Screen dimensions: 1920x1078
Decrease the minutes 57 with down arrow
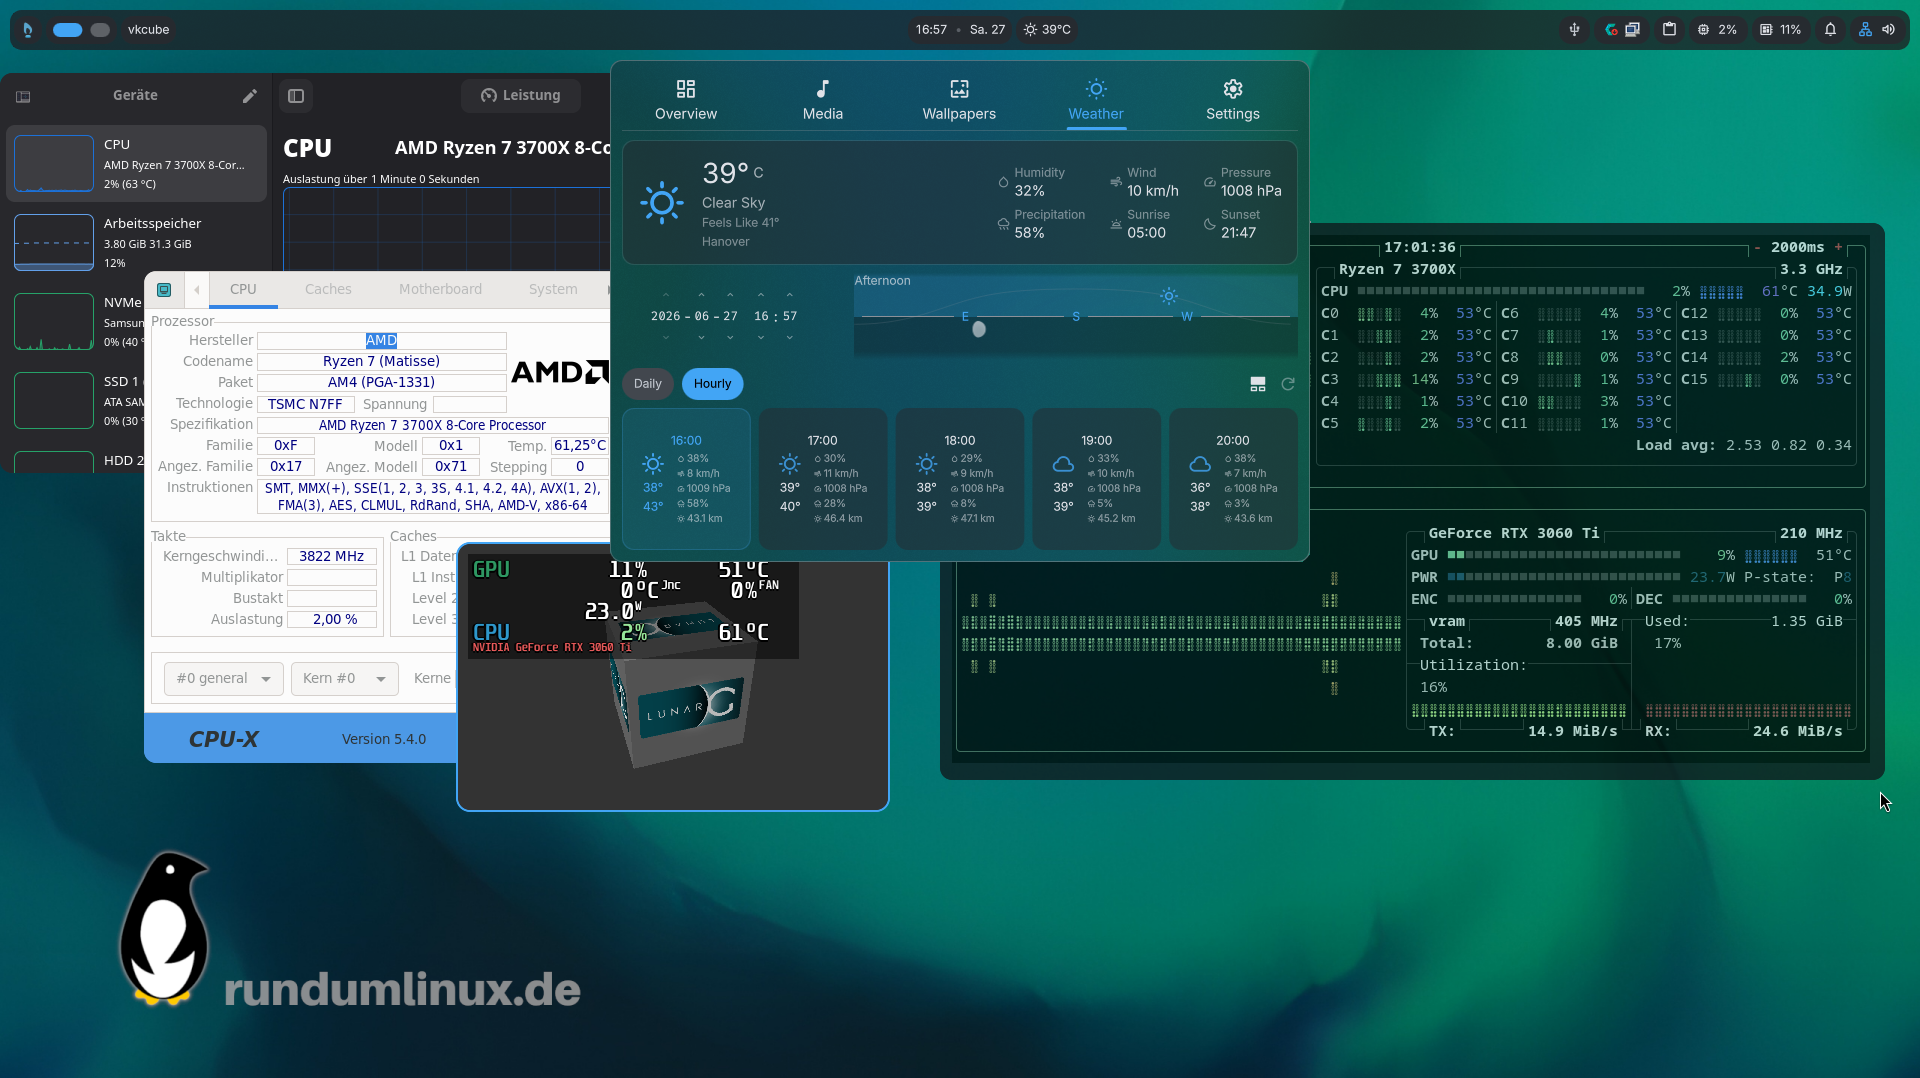click(x=790, y=338)
